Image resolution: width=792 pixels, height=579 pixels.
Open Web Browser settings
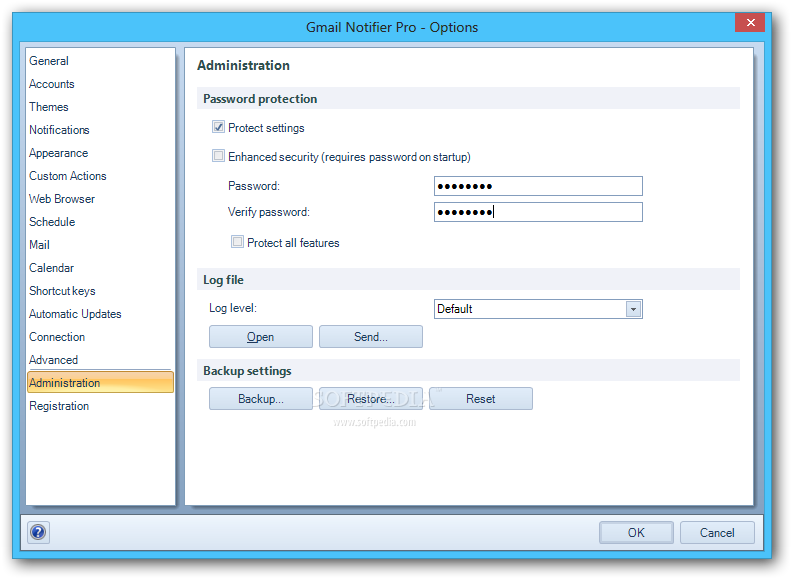tap(101, 199)
